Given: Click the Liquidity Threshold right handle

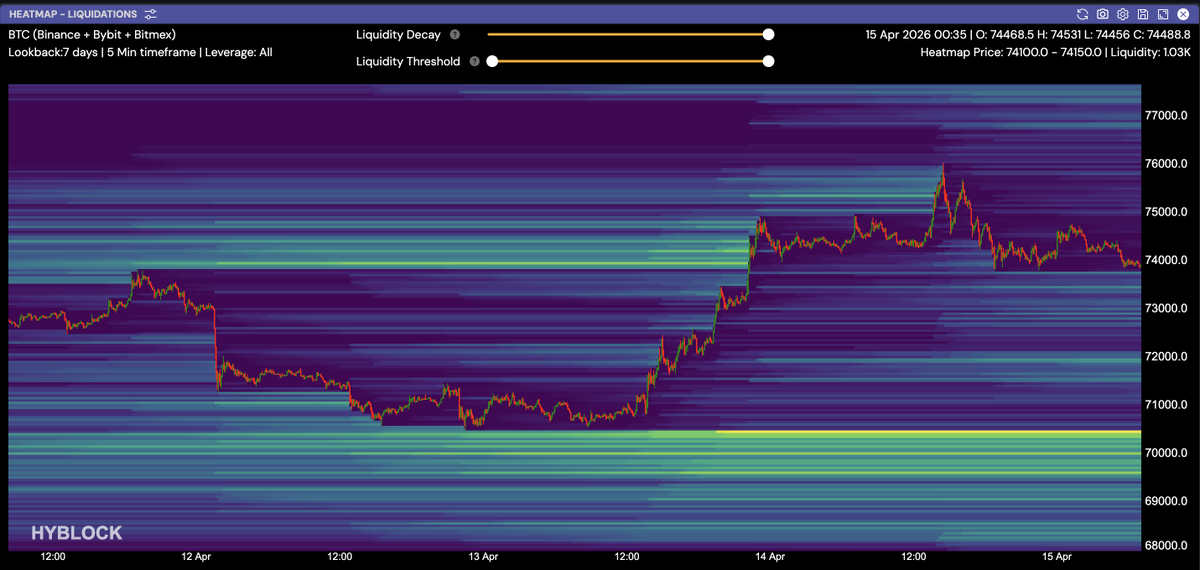Looking at the screenshot, I should [768, 61].
